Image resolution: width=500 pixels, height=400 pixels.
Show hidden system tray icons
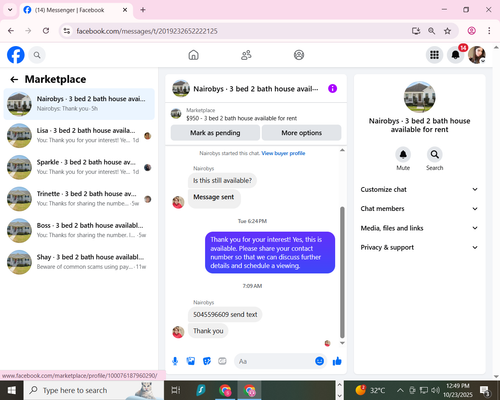[400, 390]
